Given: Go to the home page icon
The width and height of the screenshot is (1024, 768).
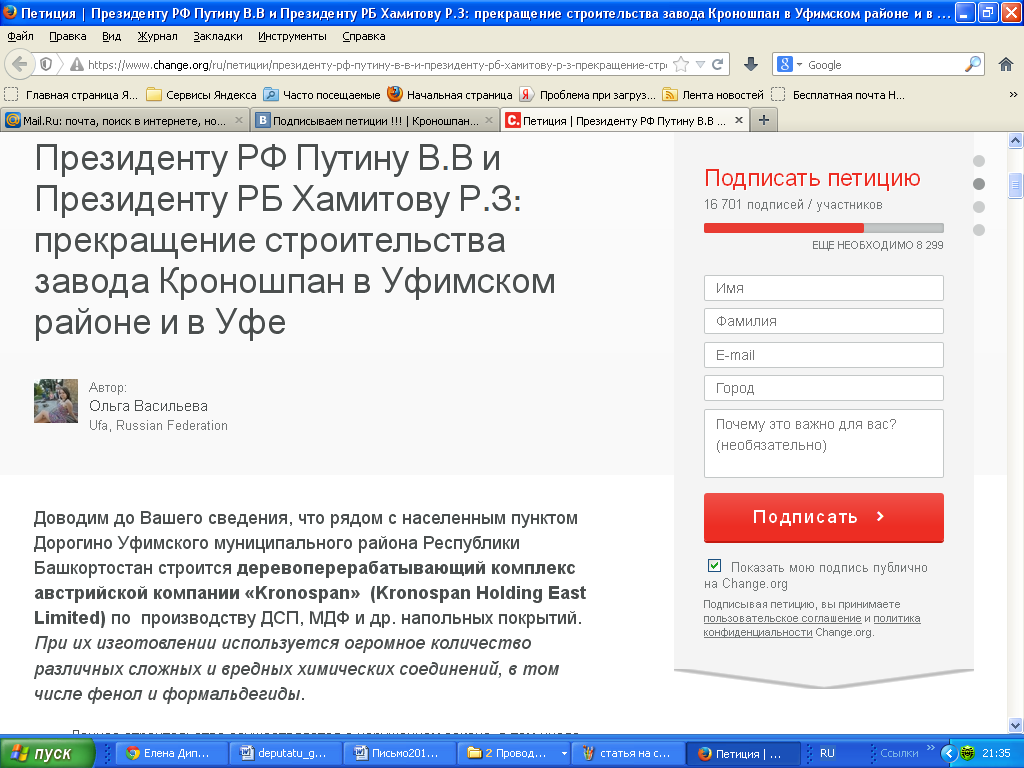Looking at the screenshot, I should click(x=1006, y=64).
